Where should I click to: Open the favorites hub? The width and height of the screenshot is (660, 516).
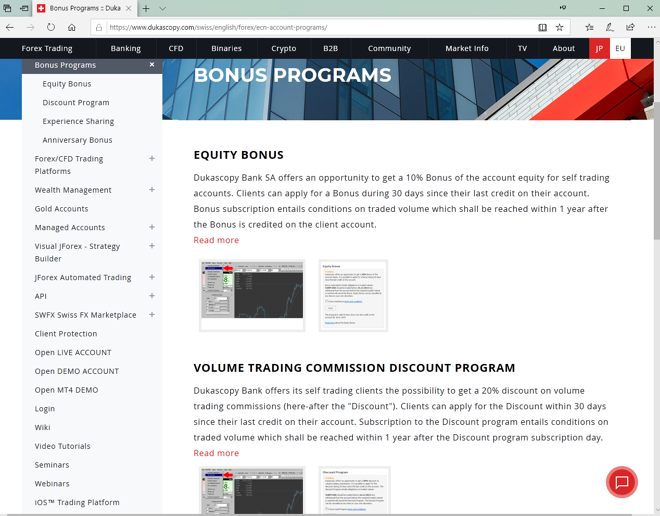[x=589, y=27]
